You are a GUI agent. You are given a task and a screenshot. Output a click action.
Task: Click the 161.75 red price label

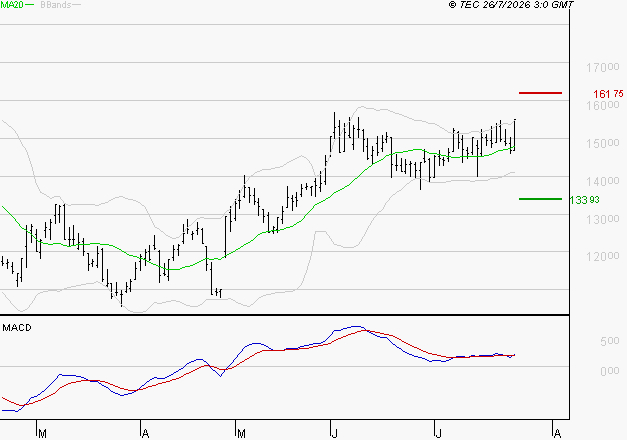[x=608, y=94]
